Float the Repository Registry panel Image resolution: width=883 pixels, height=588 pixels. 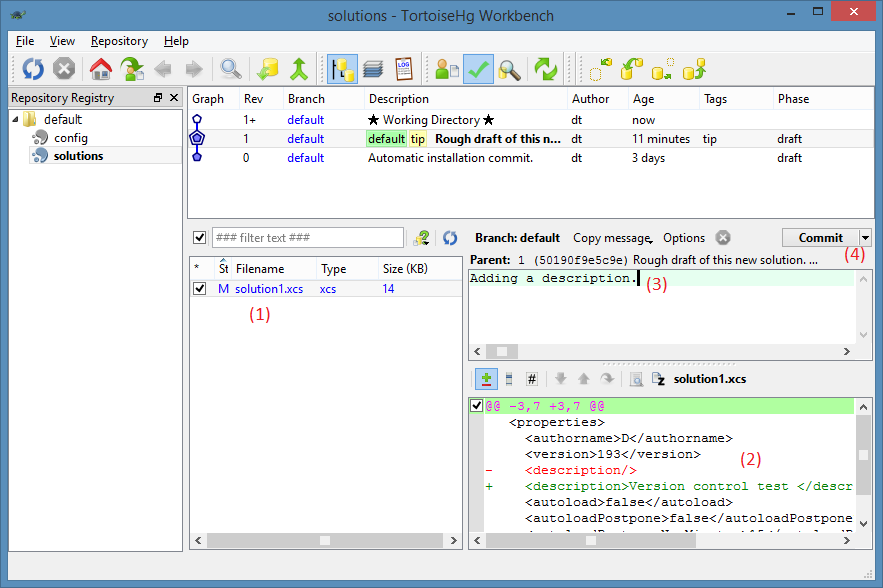pyautogui.click(x=158, y=97)
